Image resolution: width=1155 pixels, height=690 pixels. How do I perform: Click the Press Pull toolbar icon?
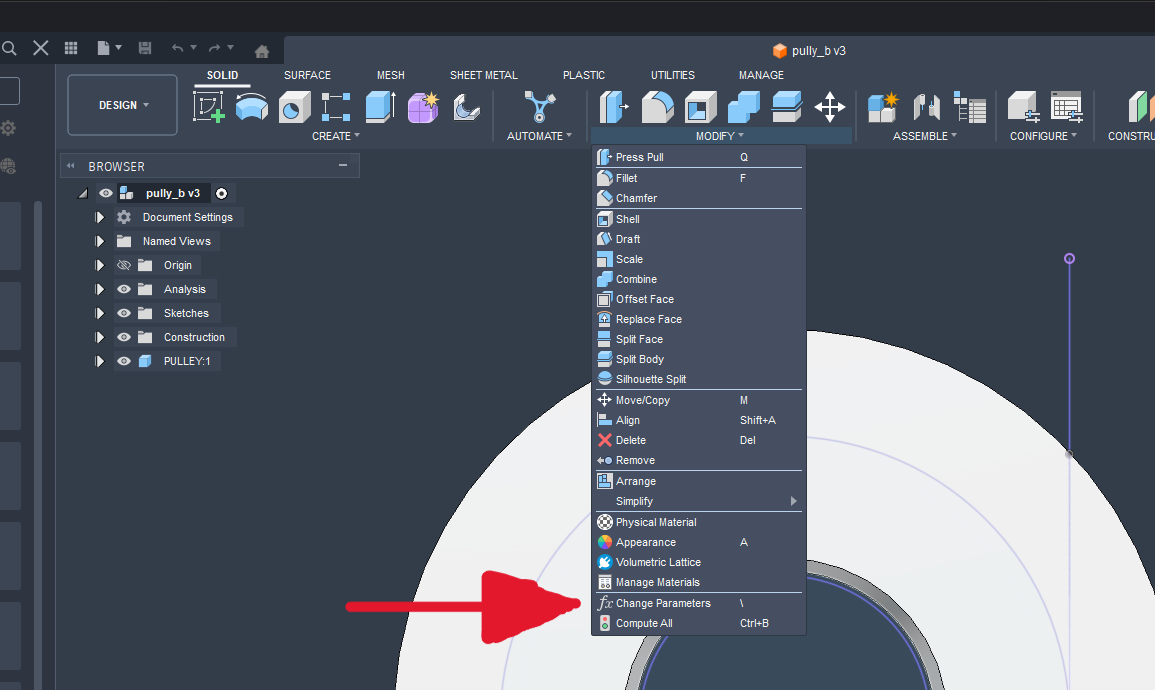click(x=614, y=107)
